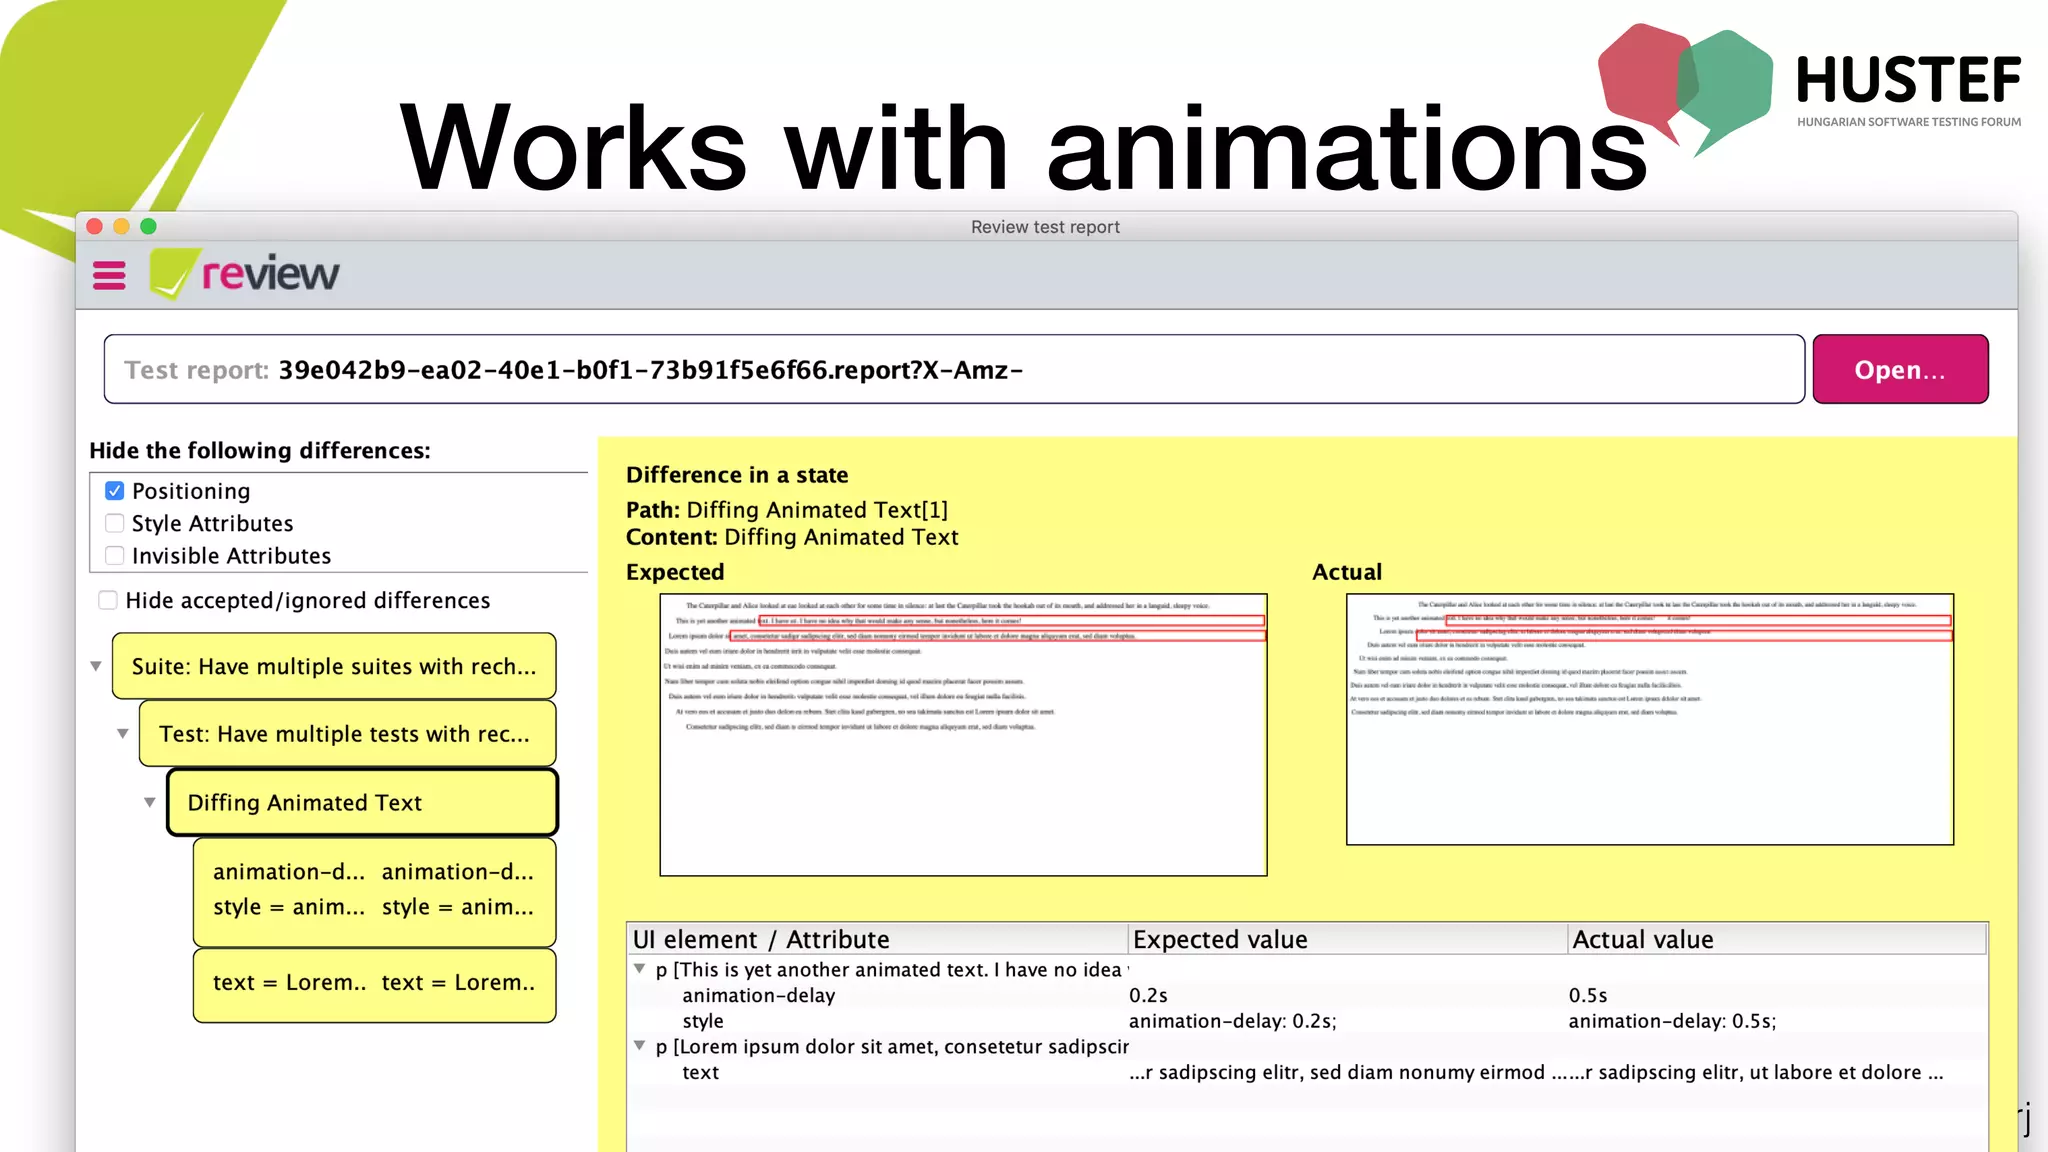Click the Actual value column header
The height and width of the screenshot is (1152, 2048).
[1776, 939]
